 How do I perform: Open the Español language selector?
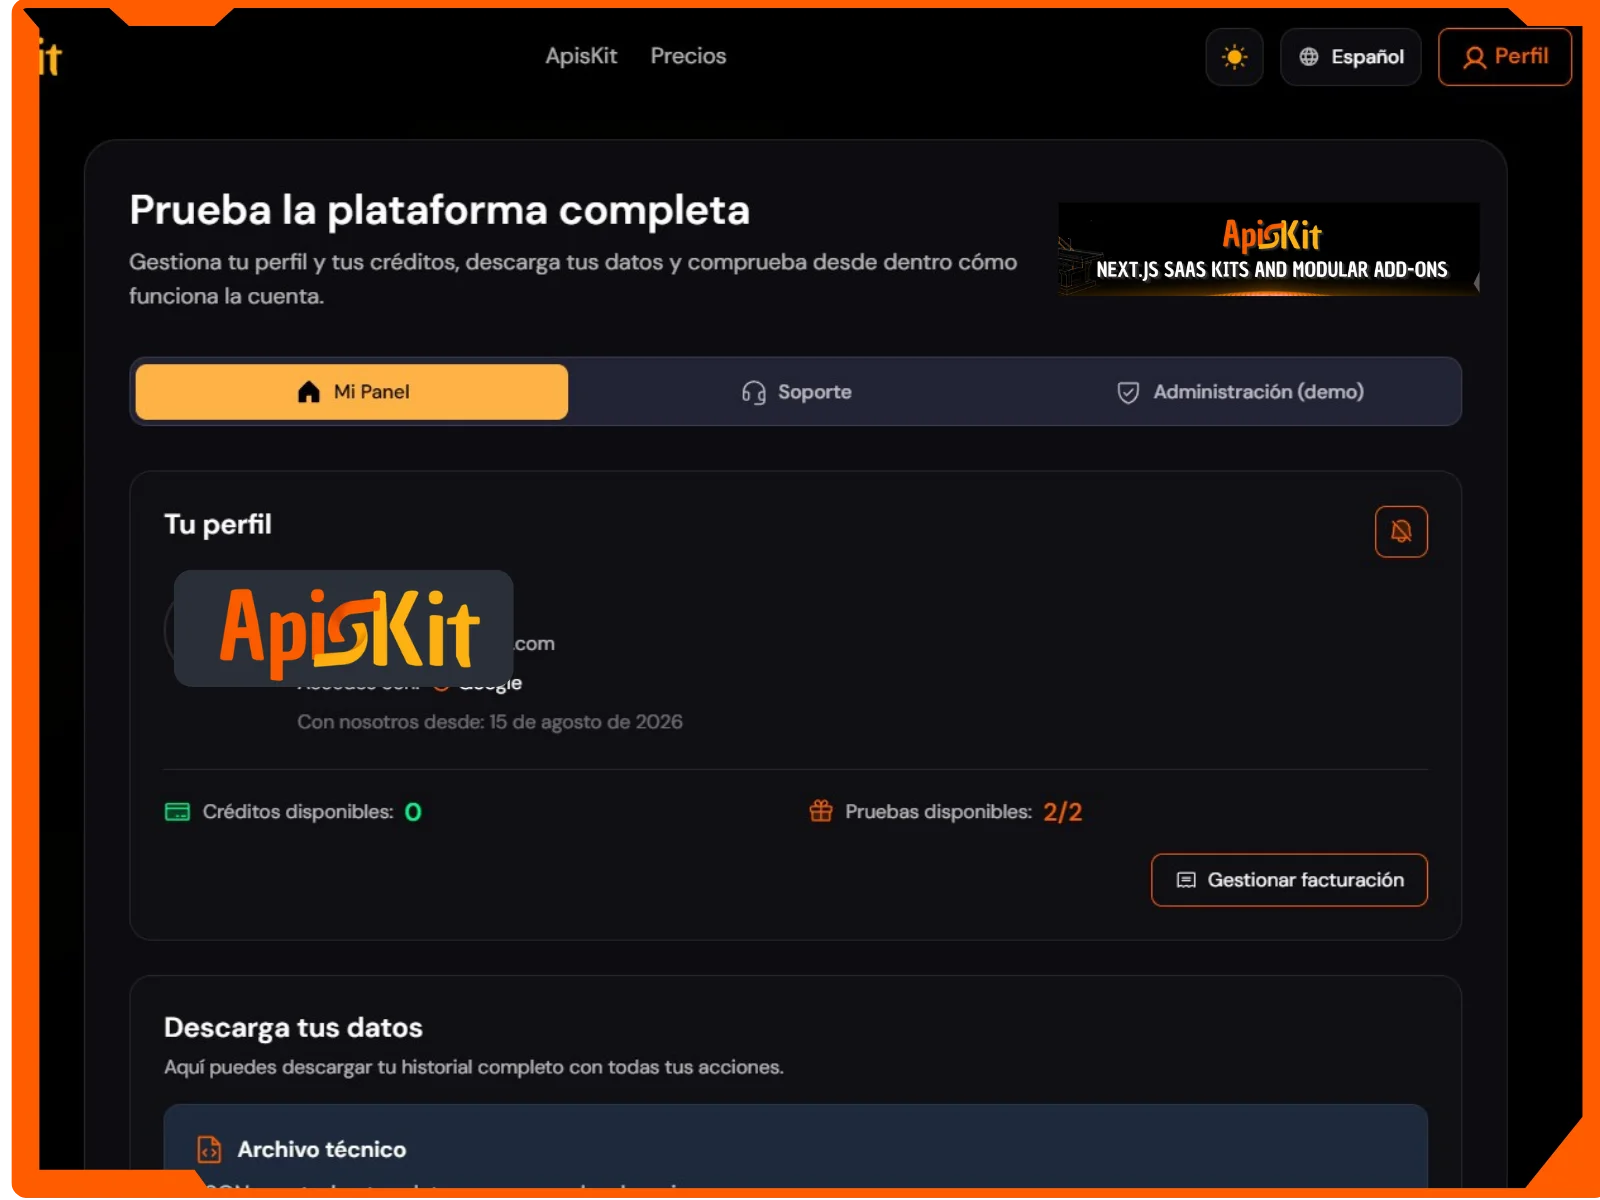pos(1350,57)
